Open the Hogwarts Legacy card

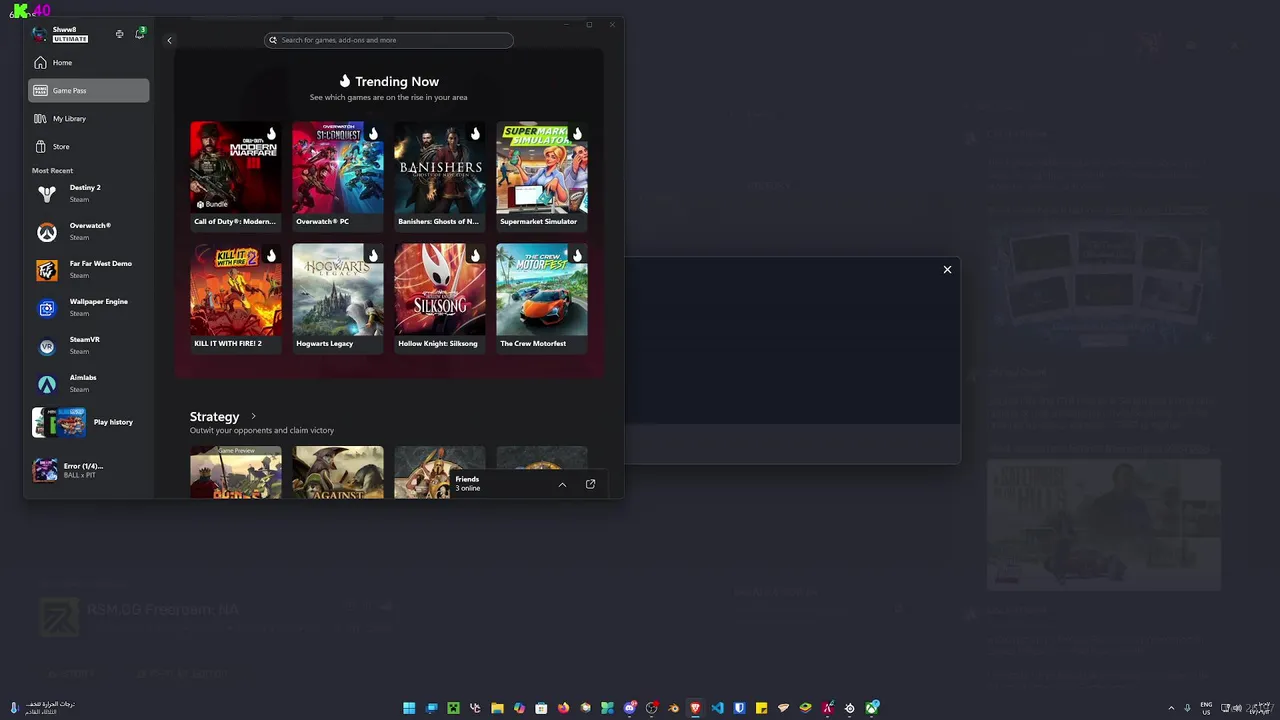pyautogui.click(x=338, y=298)
